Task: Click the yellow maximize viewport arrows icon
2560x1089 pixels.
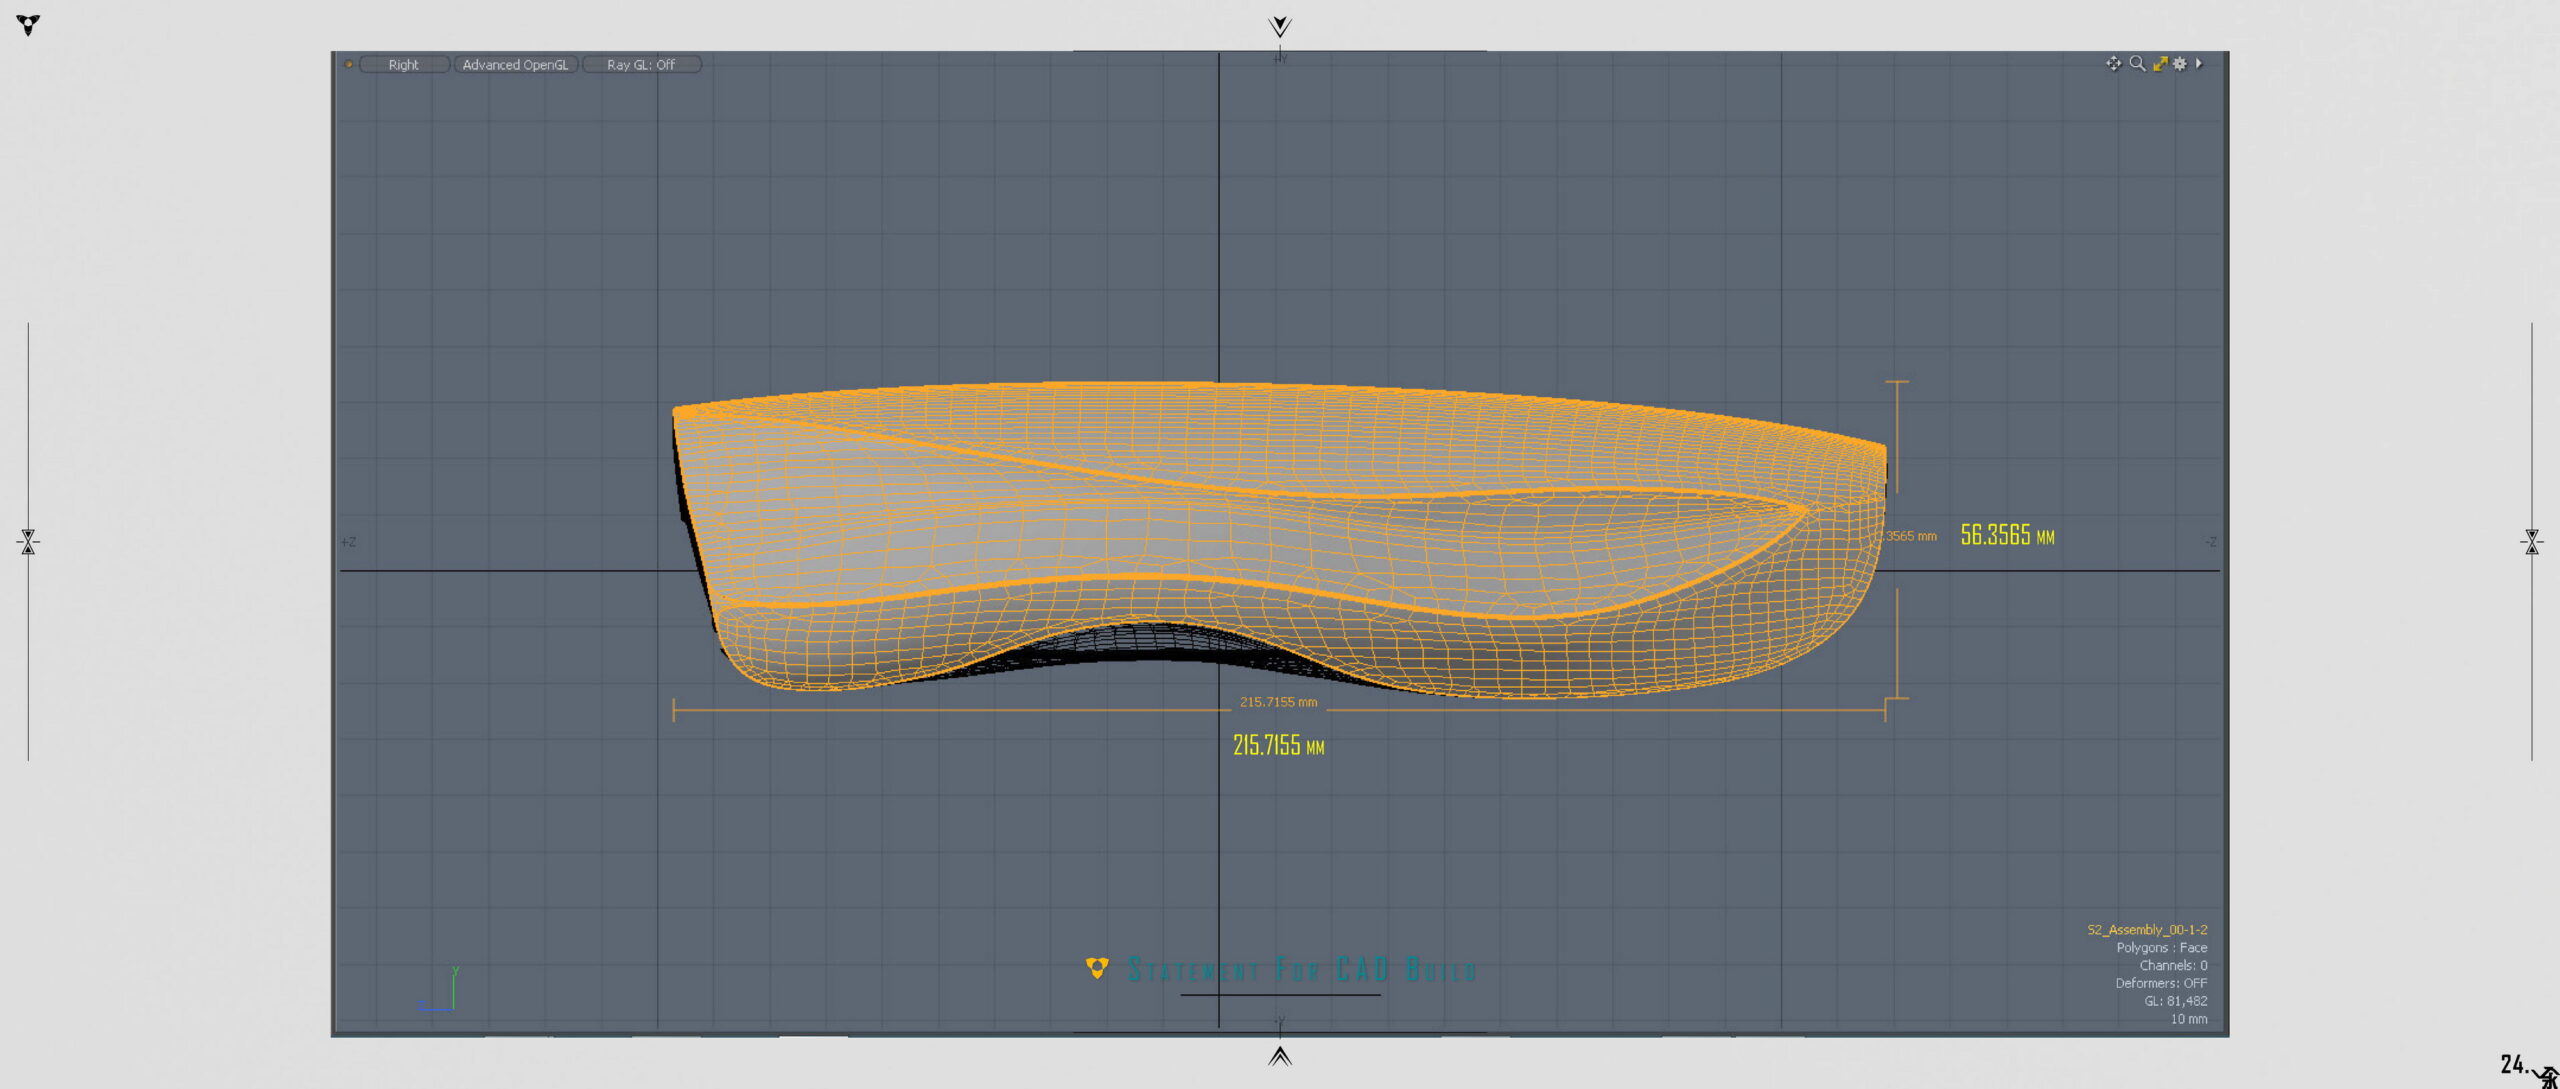Action: point(2160,63)
